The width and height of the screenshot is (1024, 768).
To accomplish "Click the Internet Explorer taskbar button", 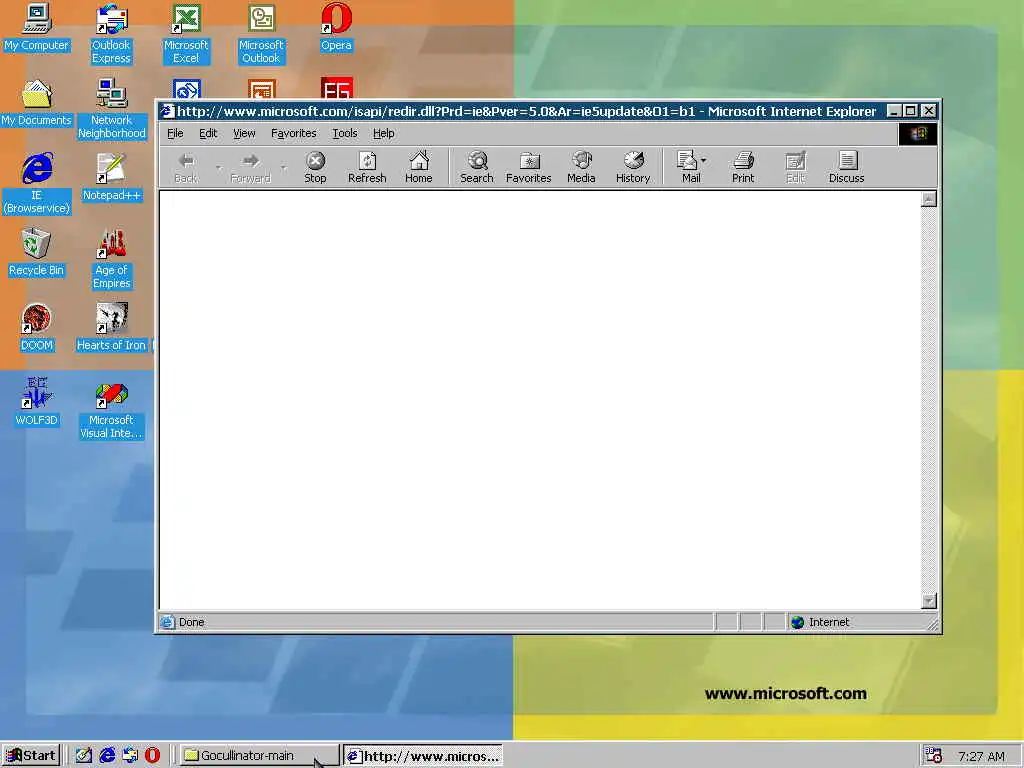I will point(423,756).
